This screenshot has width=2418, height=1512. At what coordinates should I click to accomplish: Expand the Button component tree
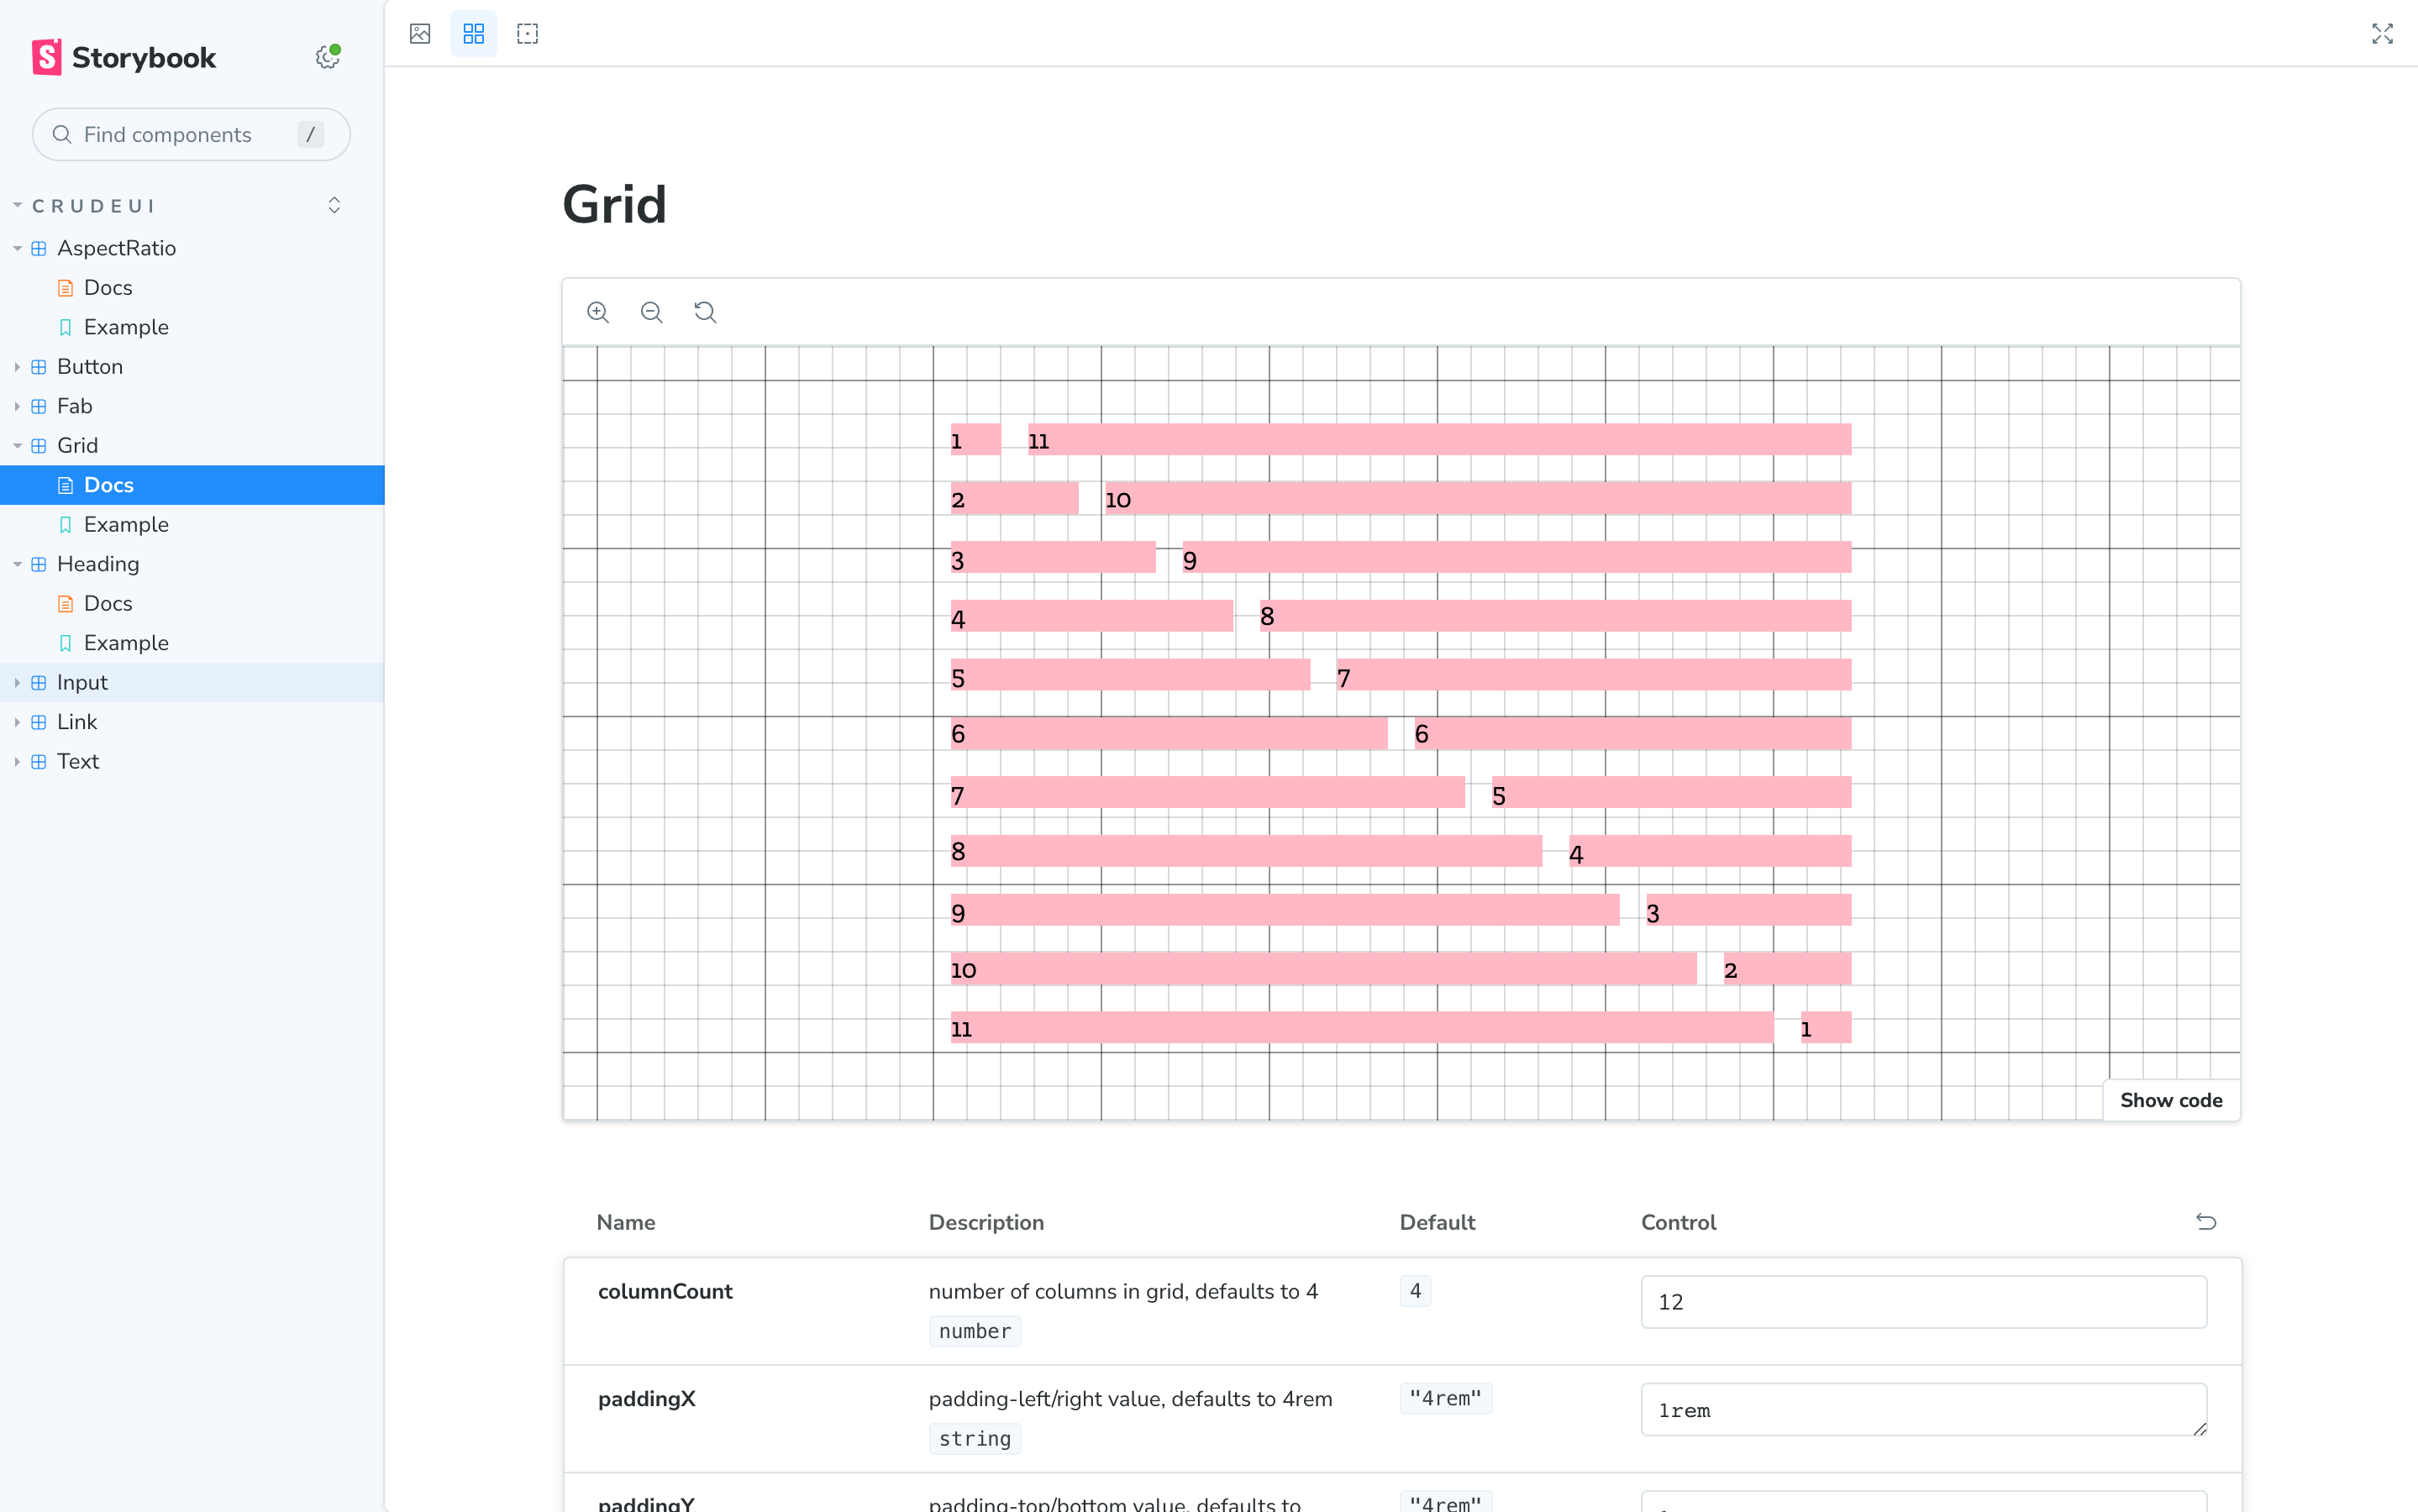point(89,367)
